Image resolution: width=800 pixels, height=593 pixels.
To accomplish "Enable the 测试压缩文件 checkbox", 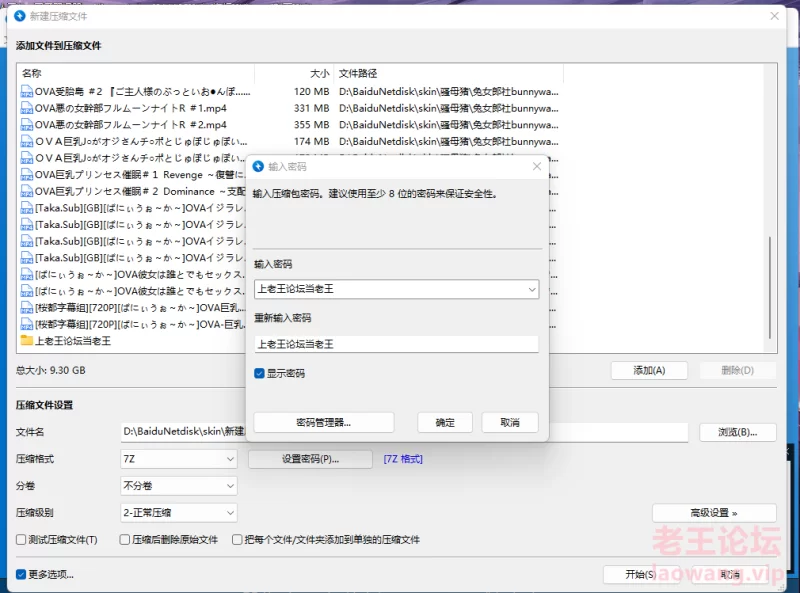I will [x=22, y=540].
